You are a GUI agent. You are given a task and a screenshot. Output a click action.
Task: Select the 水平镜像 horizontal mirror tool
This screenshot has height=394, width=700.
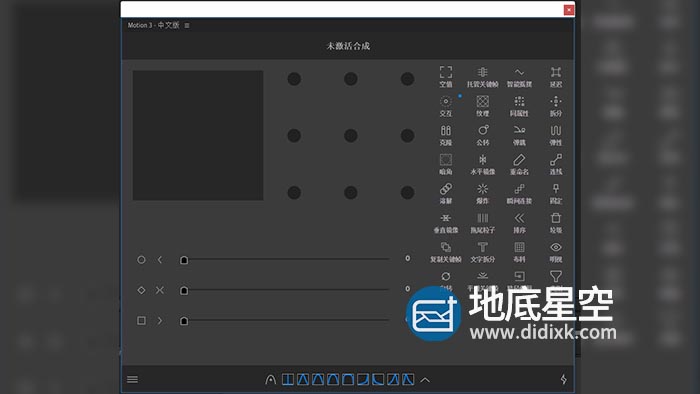pyautogui.click(x=482, y=164)
